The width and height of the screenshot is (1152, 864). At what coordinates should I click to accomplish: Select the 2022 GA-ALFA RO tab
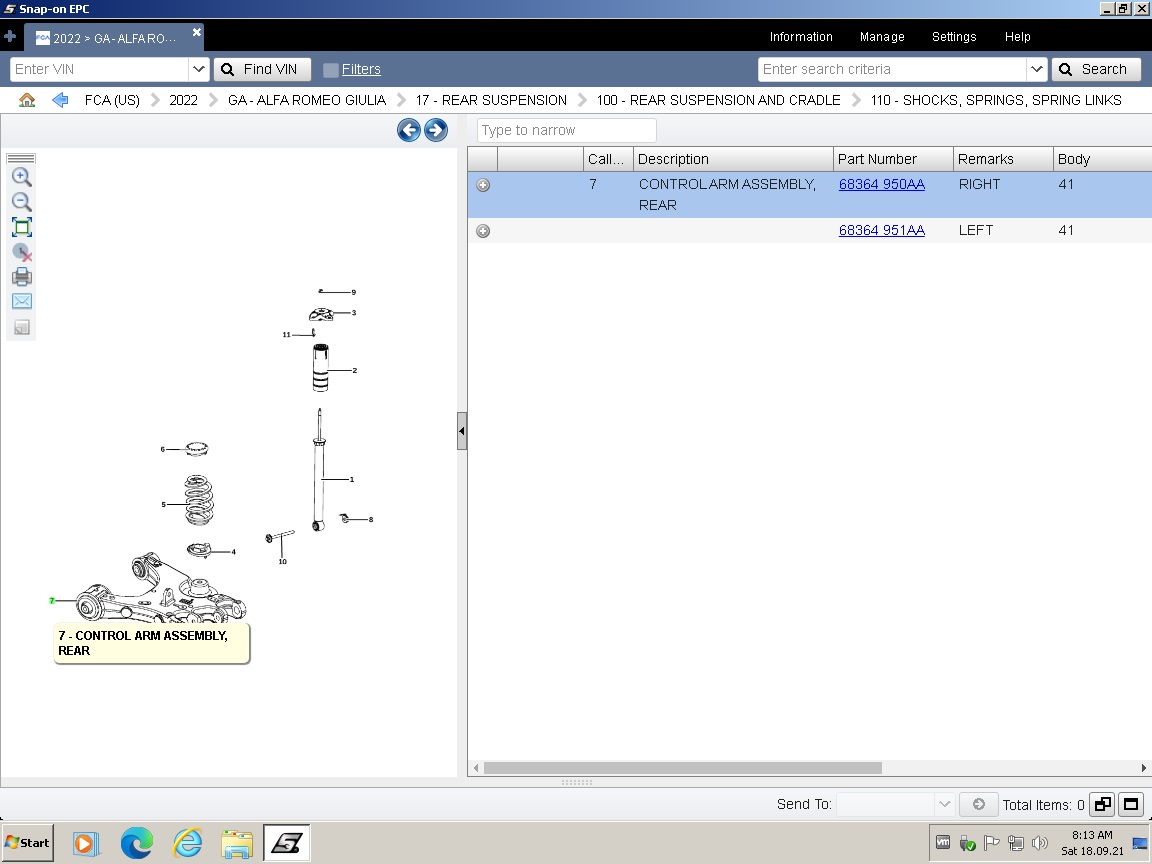(x=114, y=37)
